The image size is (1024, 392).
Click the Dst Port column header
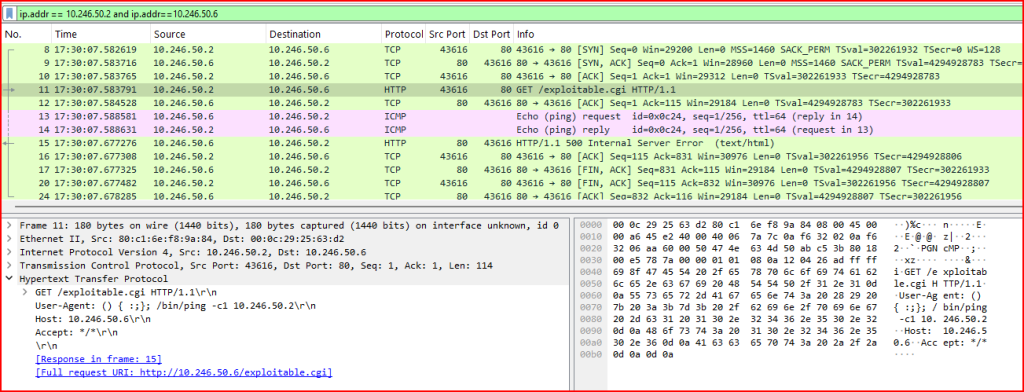tap(491, 34)
